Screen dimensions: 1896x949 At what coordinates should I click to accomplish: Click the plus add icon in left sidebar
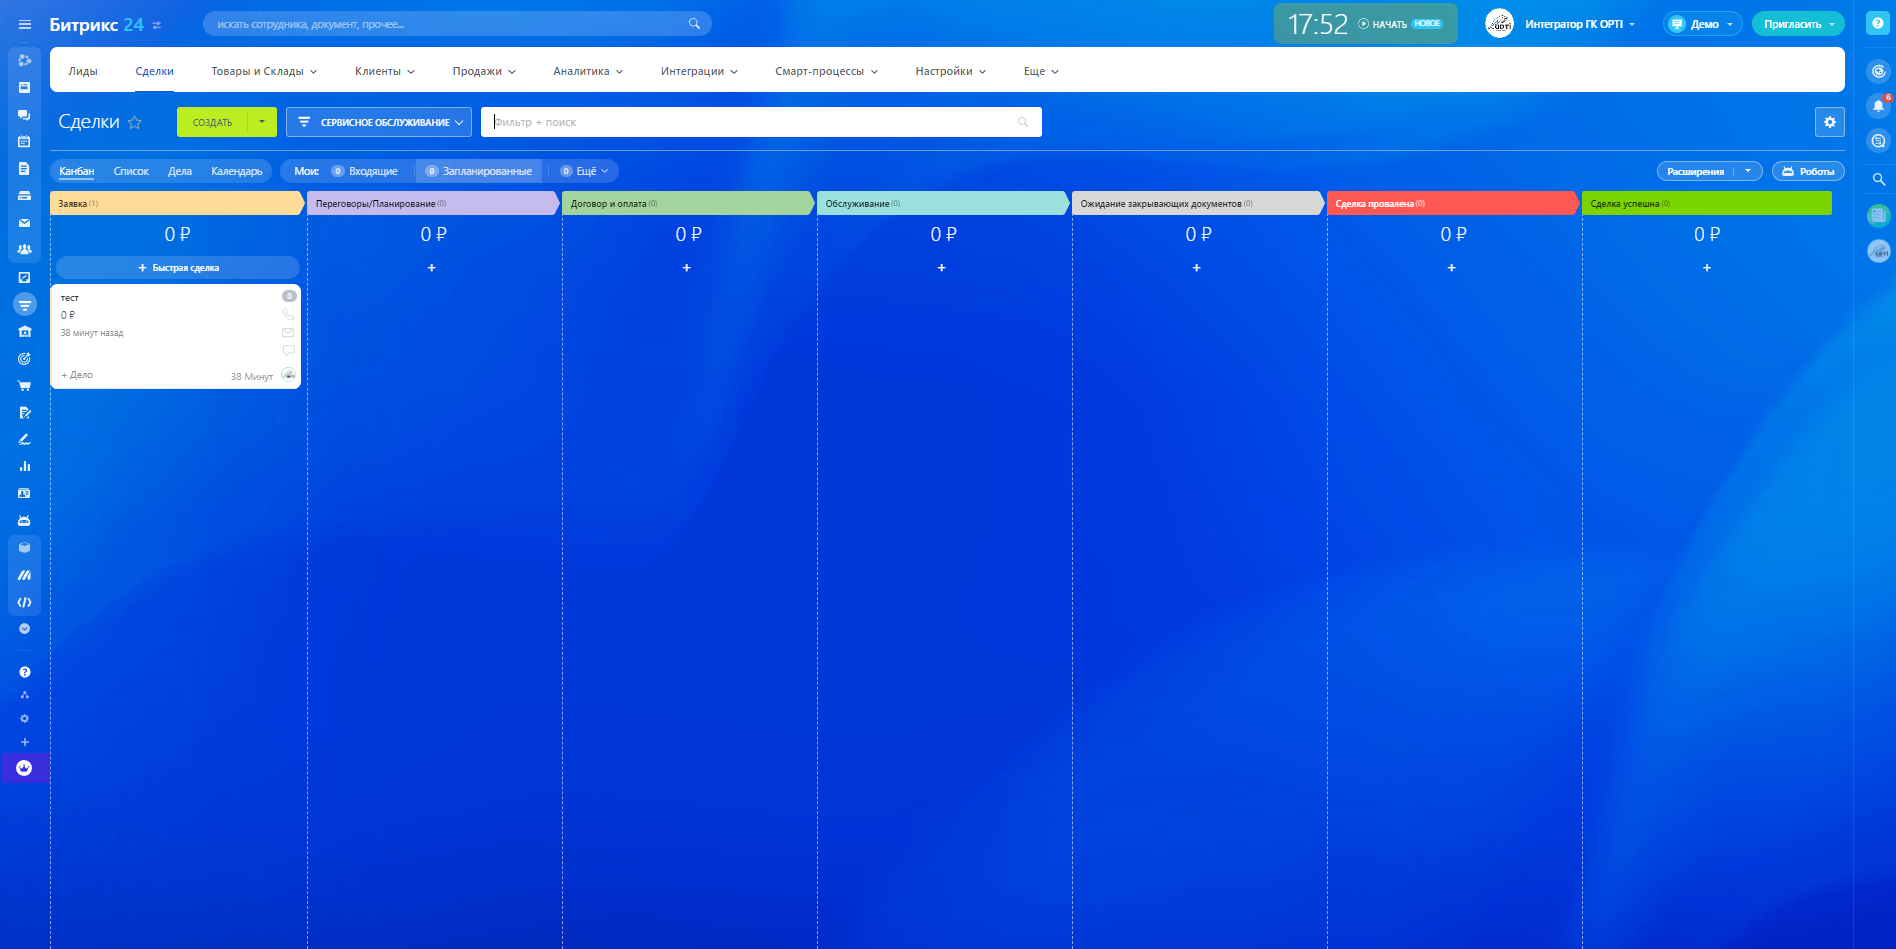(x=24, y=742)
